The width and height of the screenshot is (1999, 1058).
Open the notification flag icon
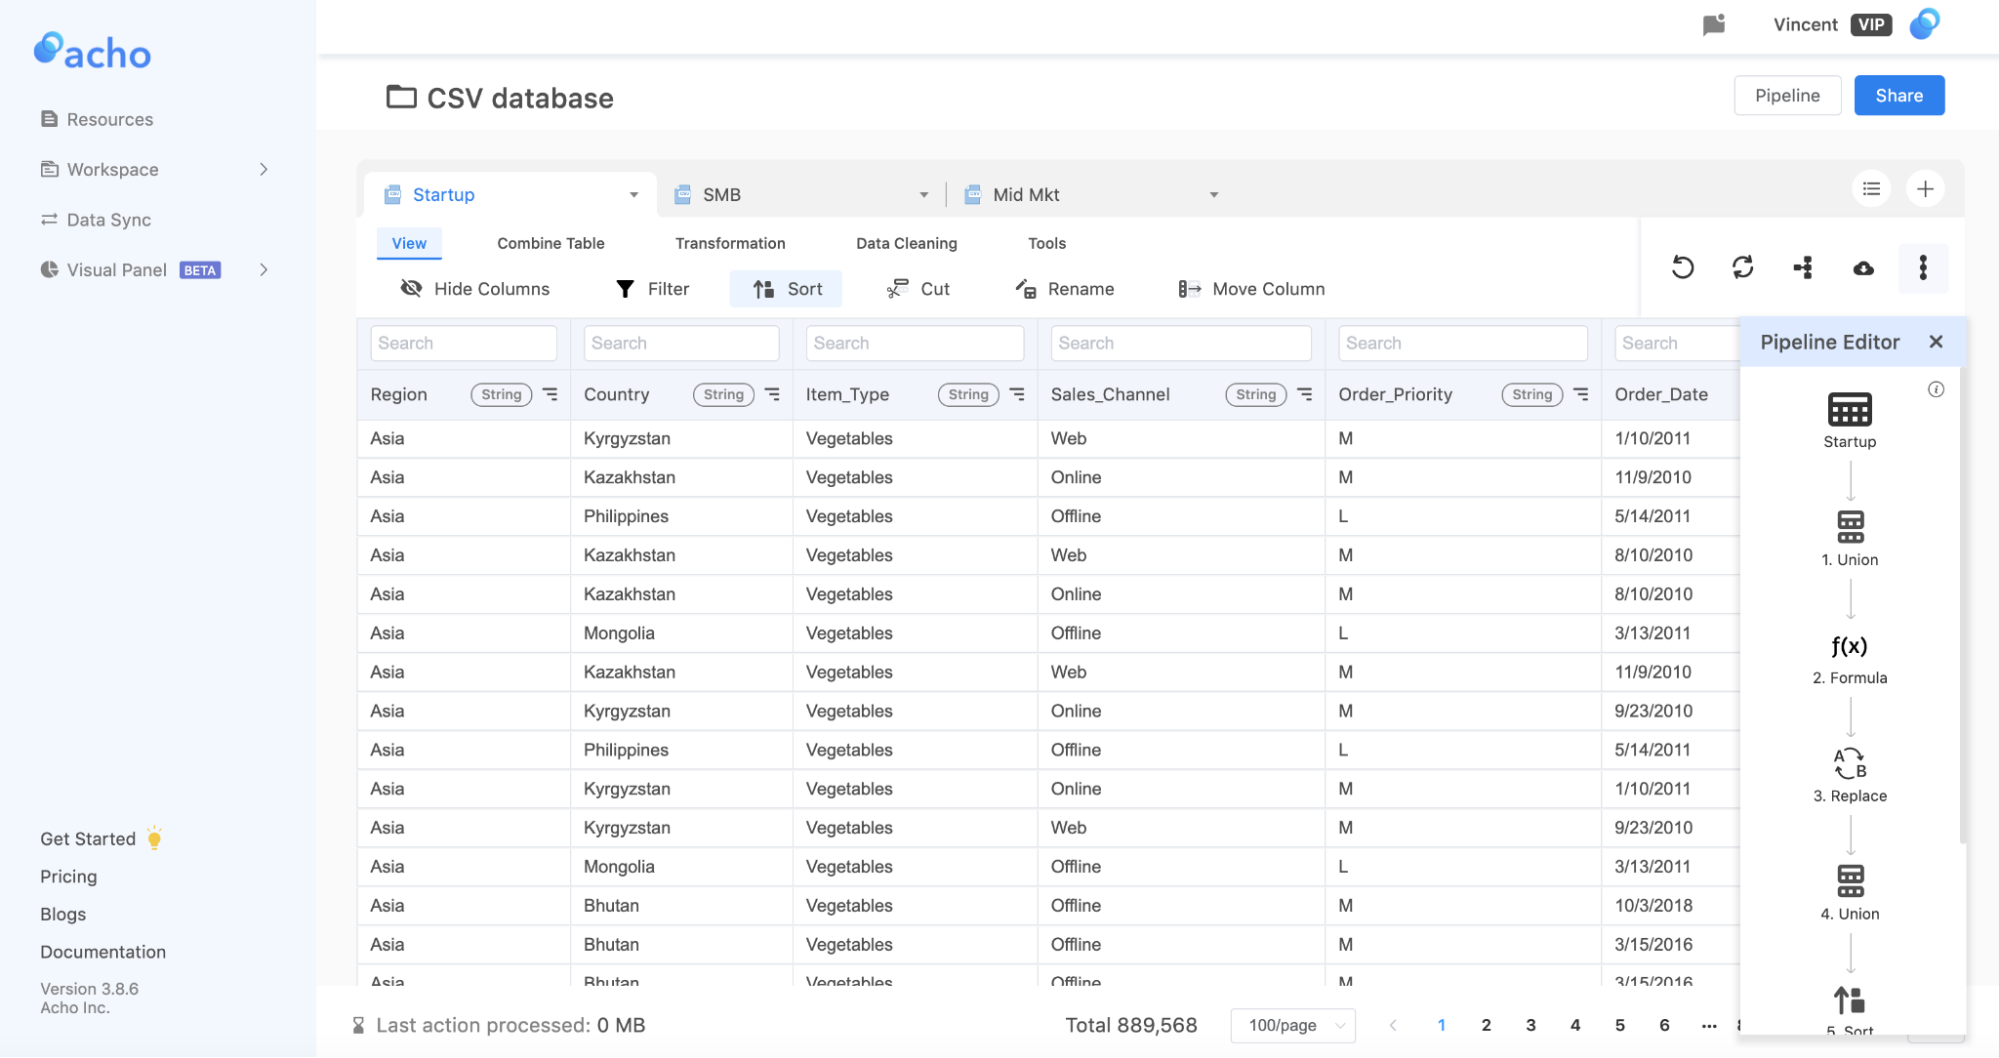pos(1714,25)
